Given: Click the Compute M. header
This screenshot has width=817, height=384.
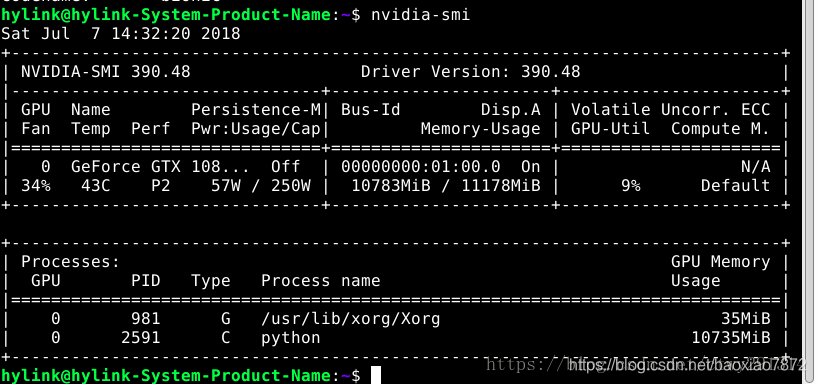Looking at the screenshot, I should pyautogui.click(x=721, y=129).
